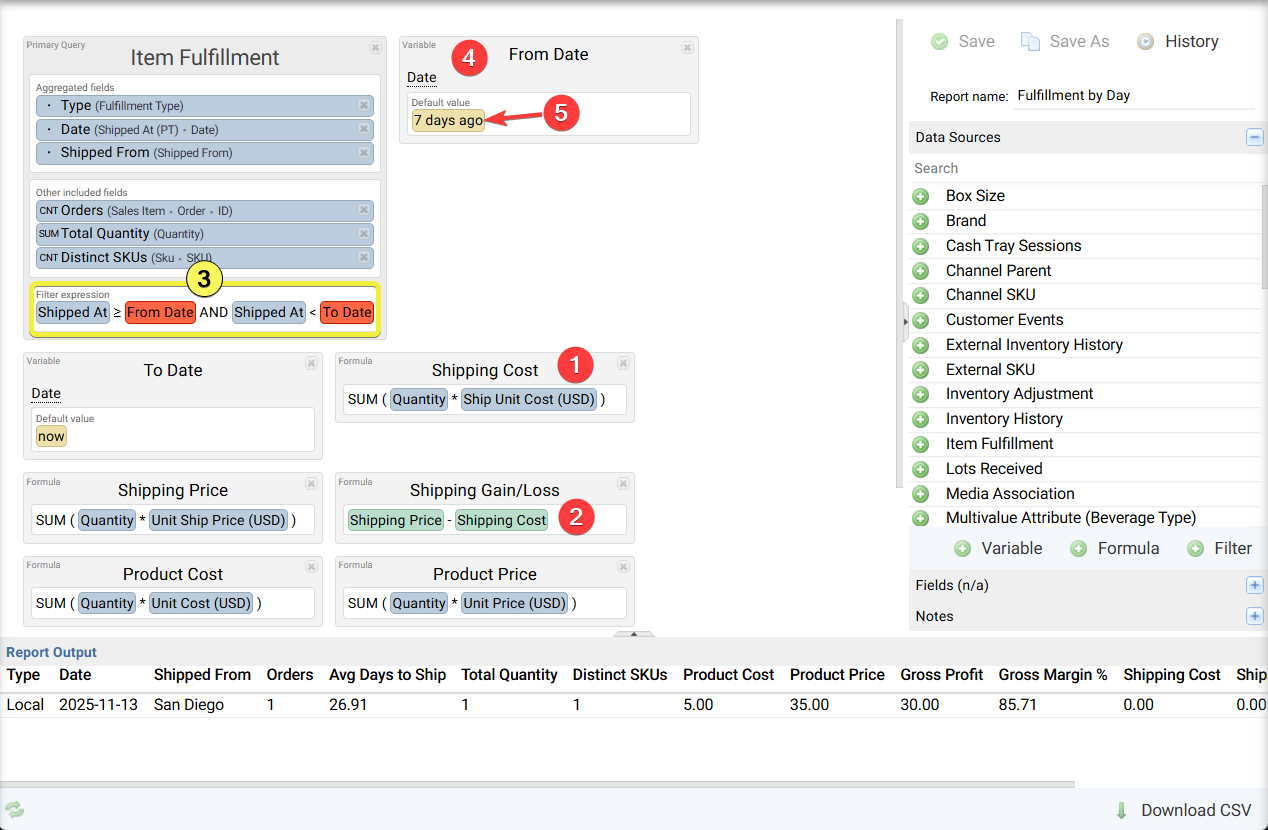Expand the Notes section
1268x830 pixels.
[1254, 616]
